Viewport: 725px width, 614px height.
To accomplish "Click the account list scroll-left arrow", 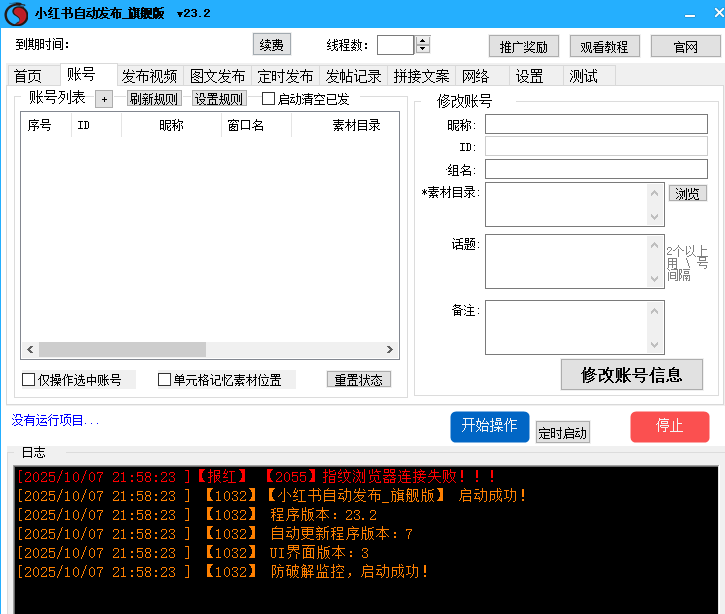I will tap(31, 350).
